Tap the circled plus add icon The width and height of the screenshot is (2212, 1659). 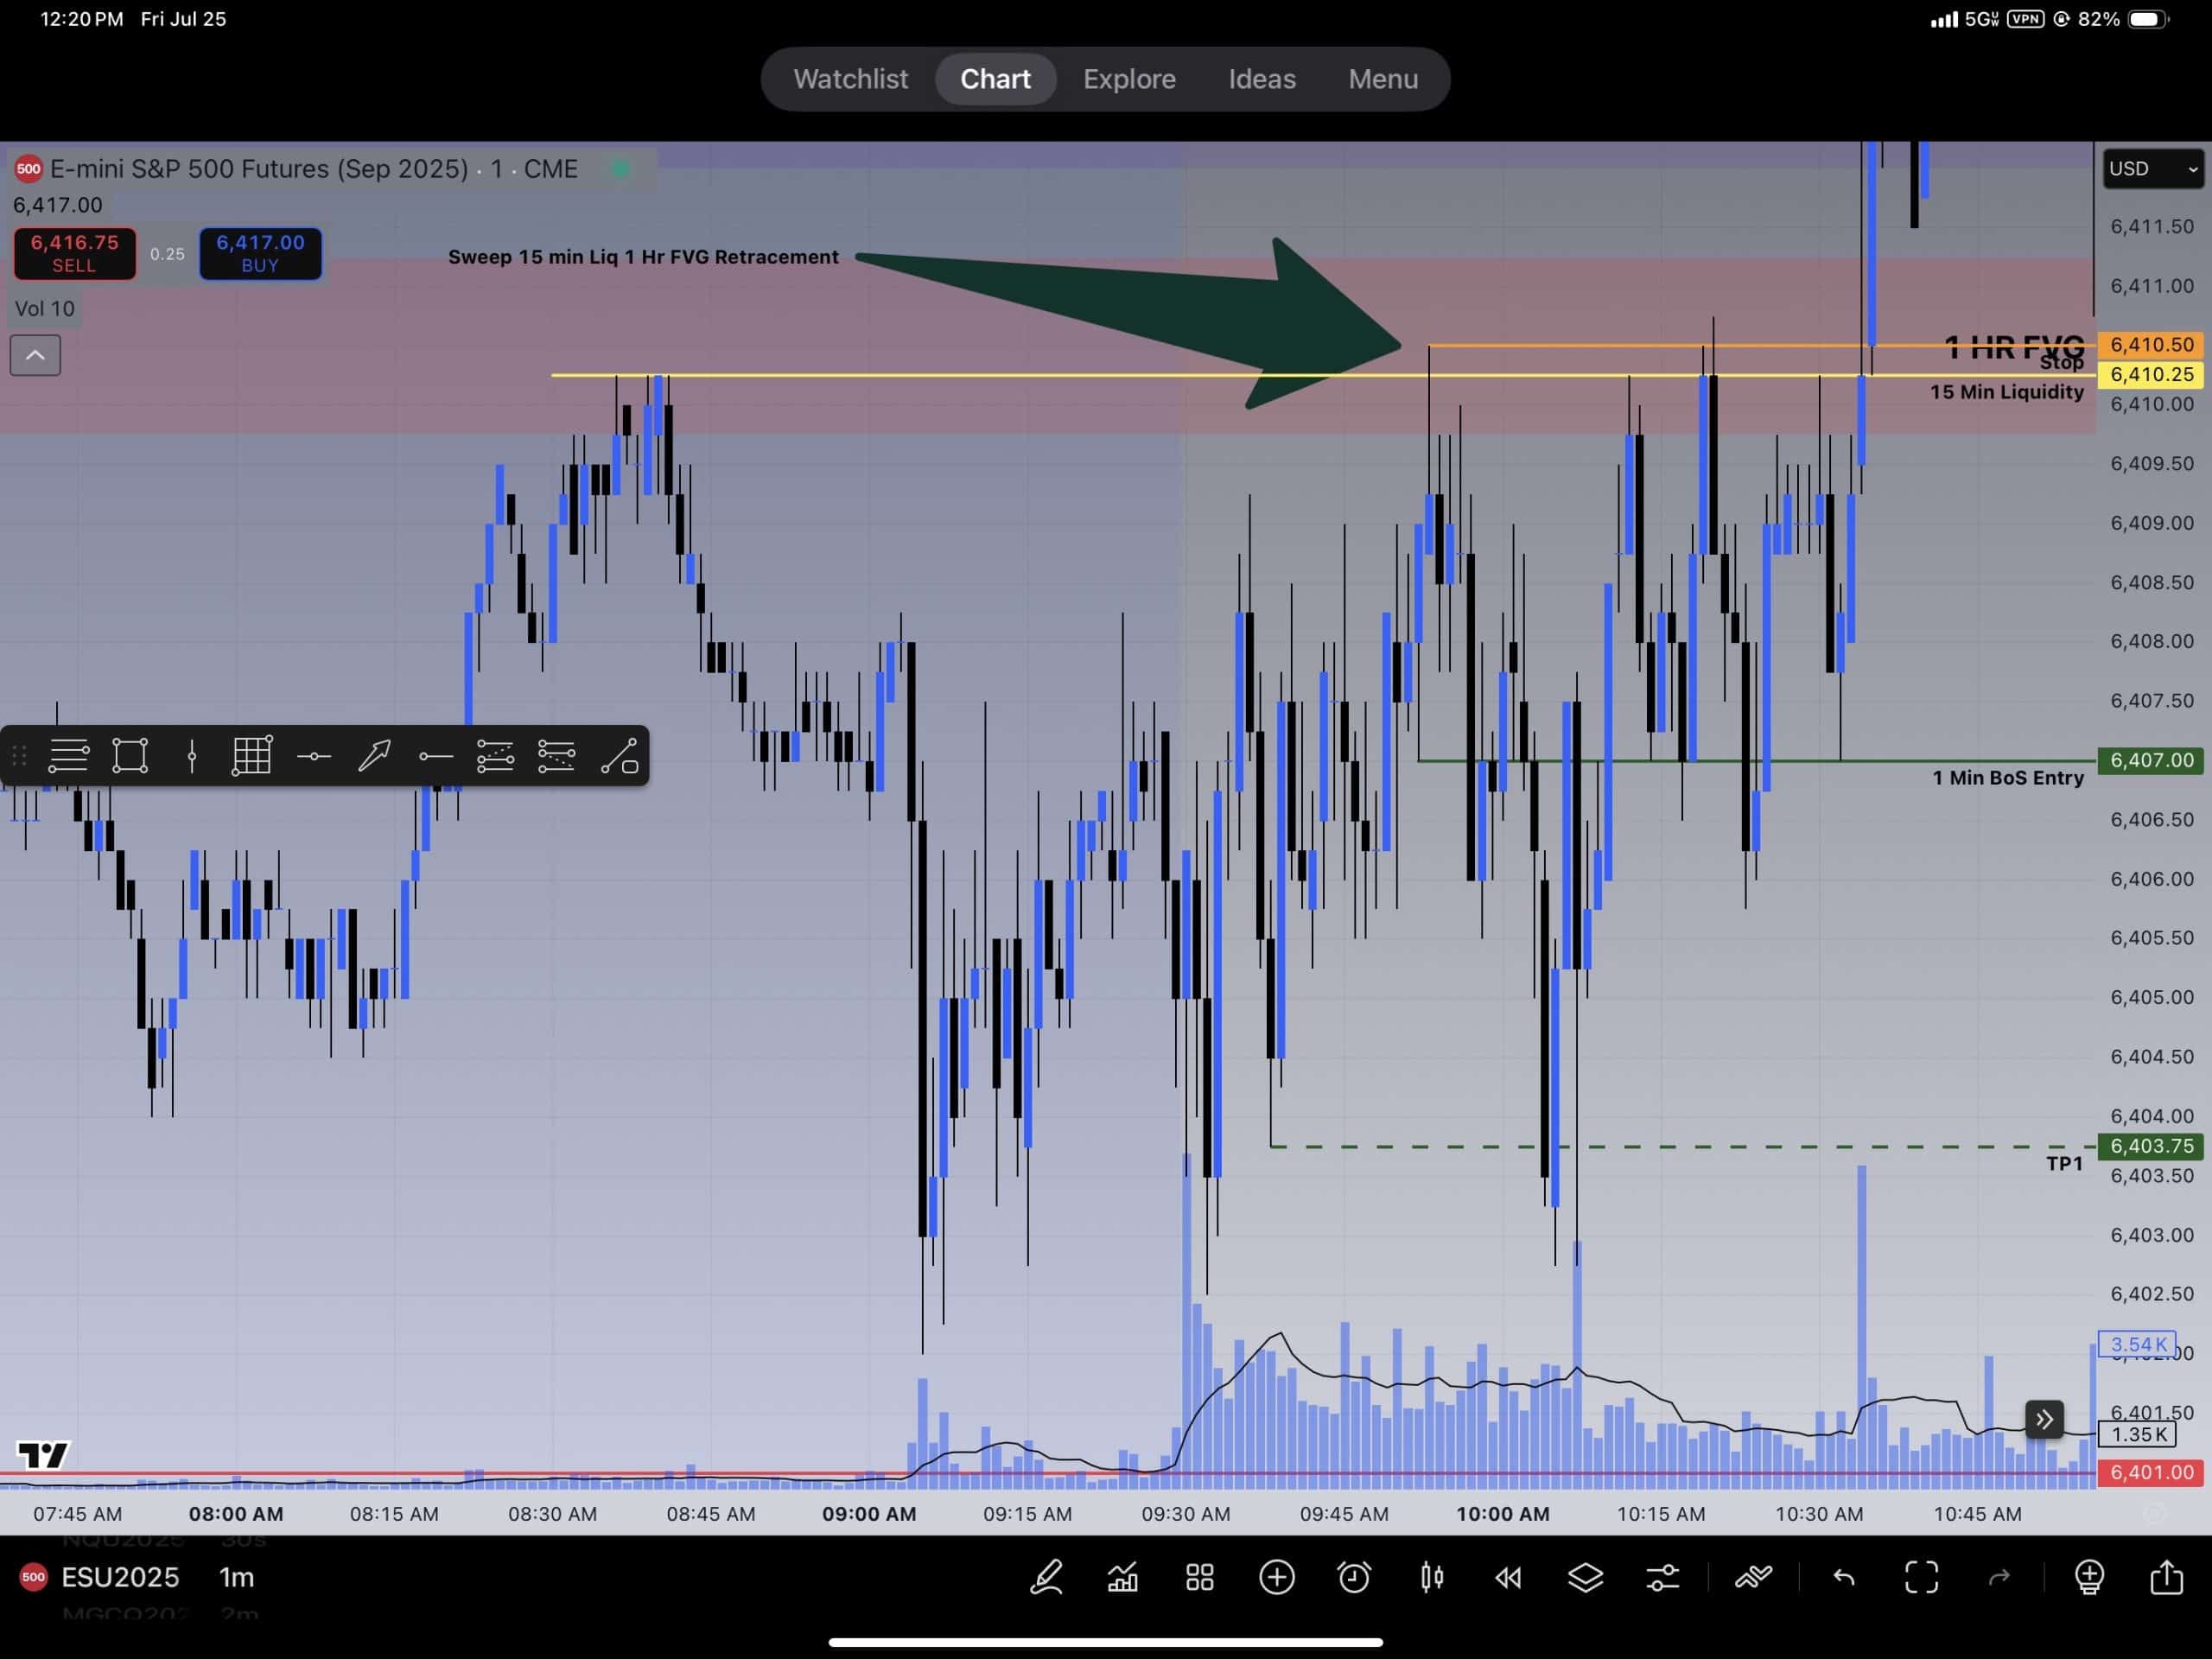[1277, 1578]
